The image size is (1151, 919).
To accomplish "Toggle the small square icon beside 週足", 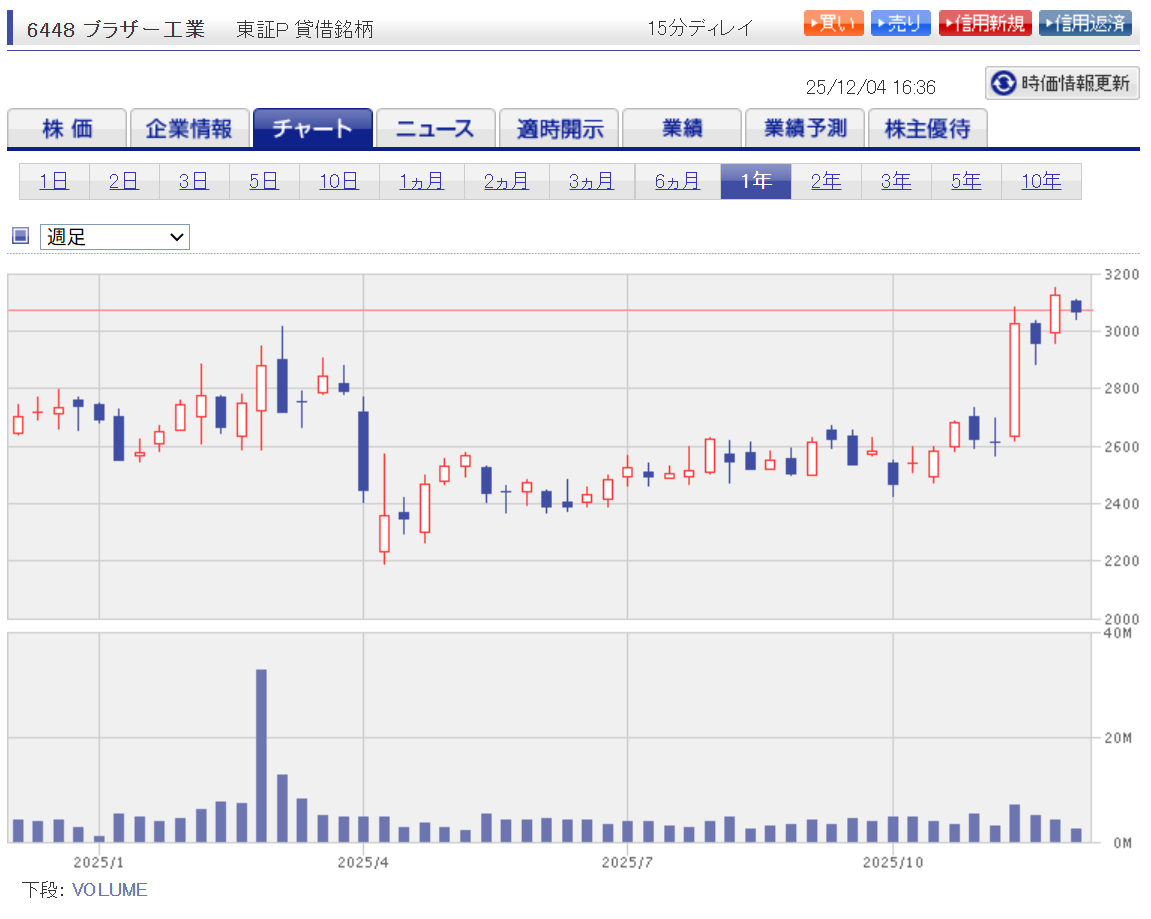I will (20, 237).
